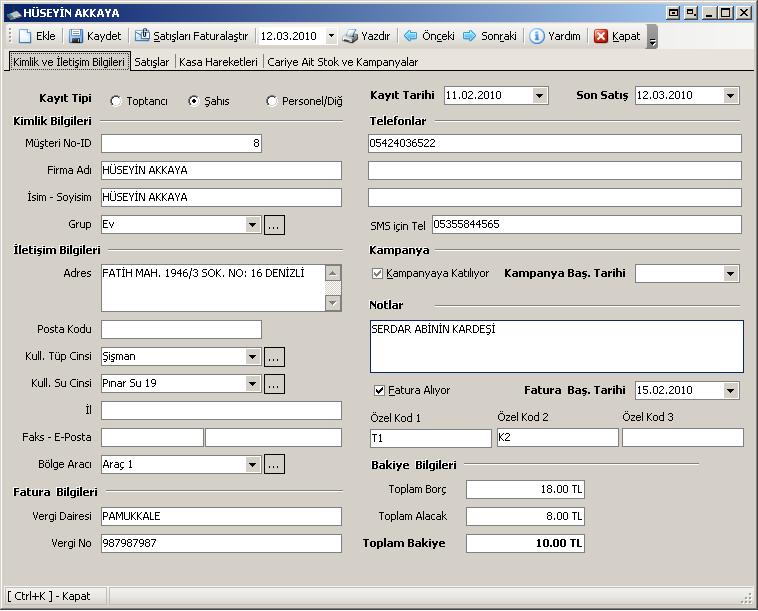Click the ellipsis button next to Kull. Tüp Cinsi
Image resolution: width=758 pixels, height=611 pixels.
coord(274,357)
